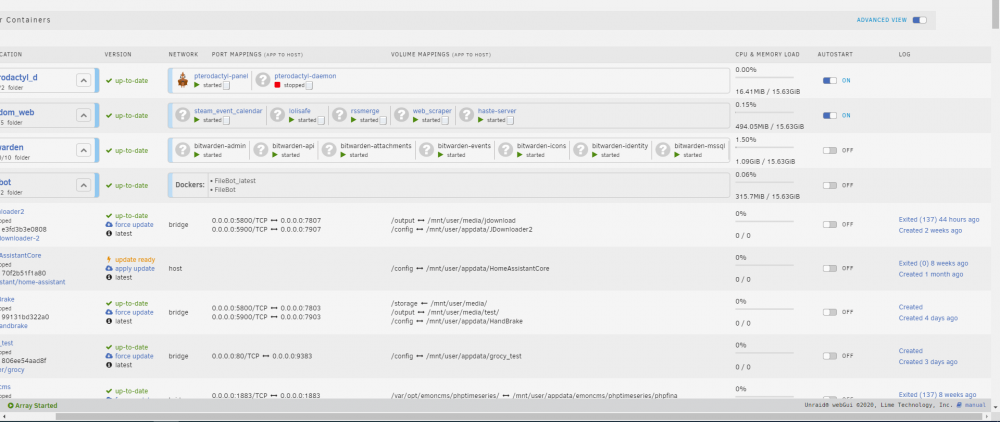Click the steam_event_calendar container icon
1000x422 pixels.
pyautogui.click(x=183, y=115)
